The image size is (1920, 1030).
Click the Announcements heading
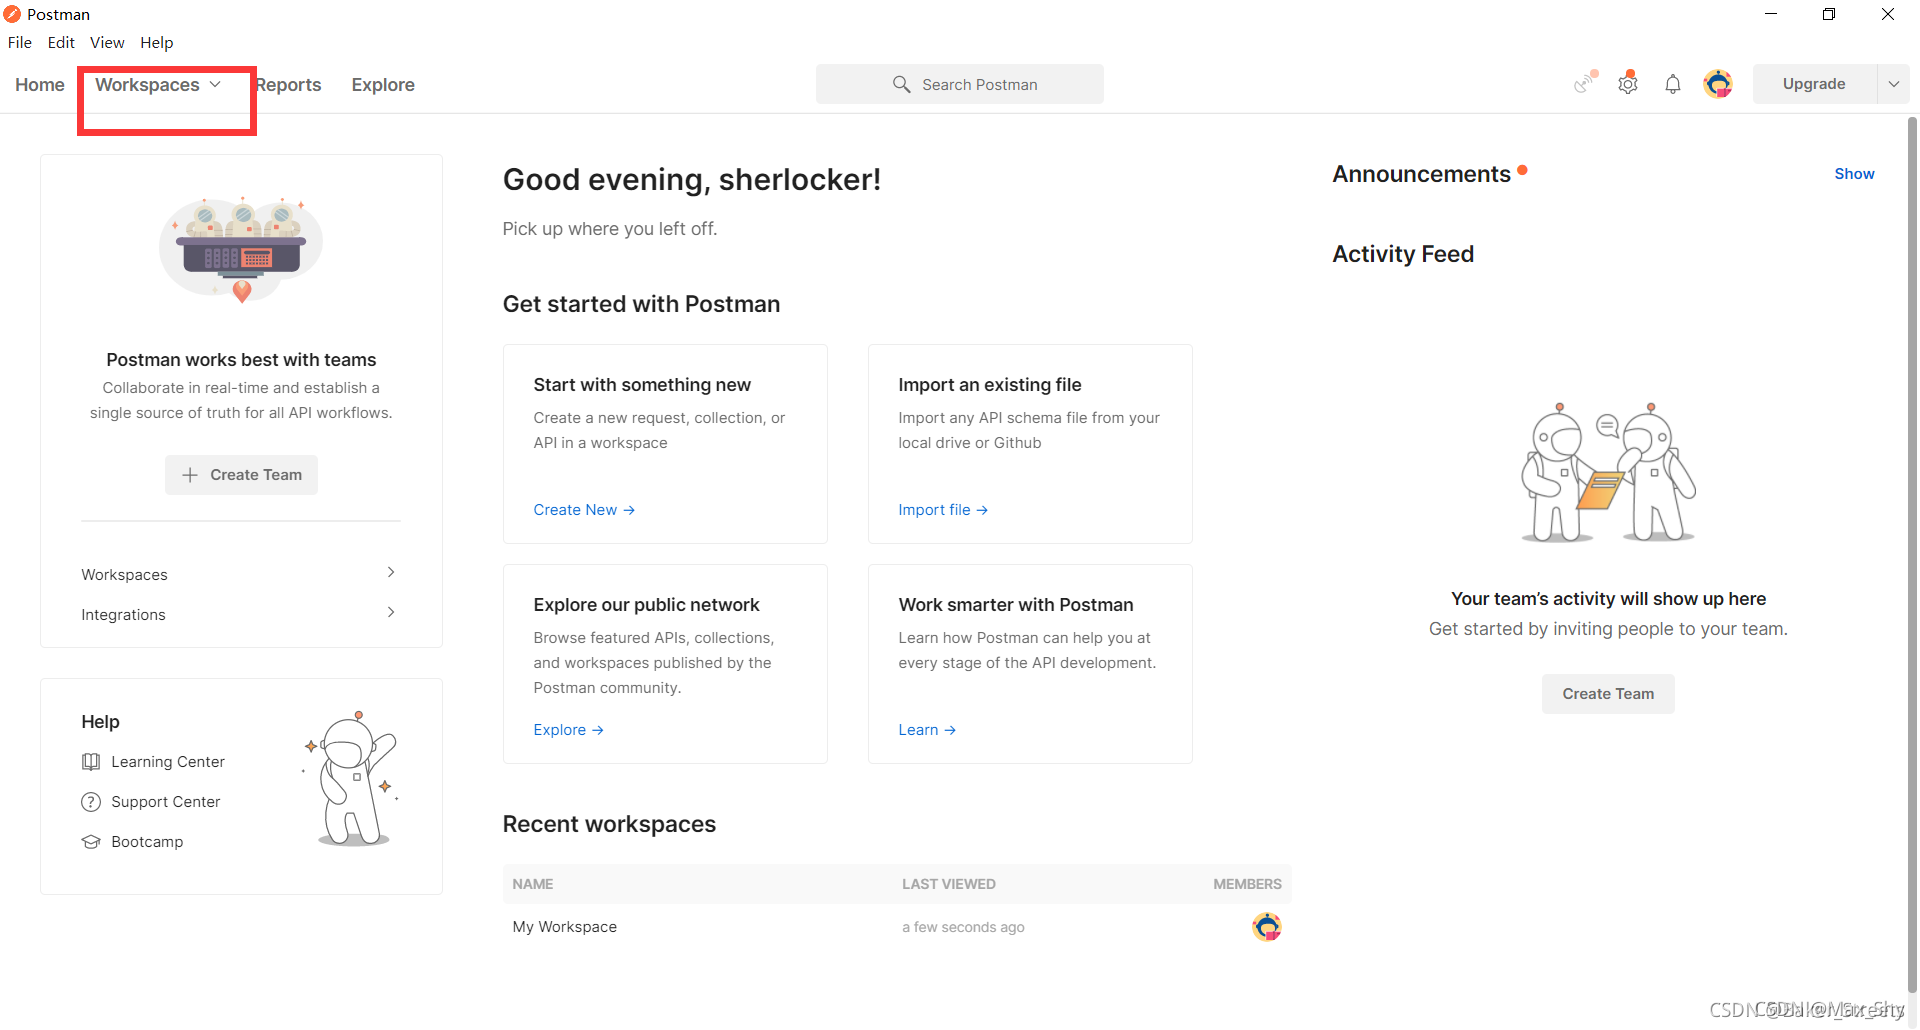coord(1421,174)
